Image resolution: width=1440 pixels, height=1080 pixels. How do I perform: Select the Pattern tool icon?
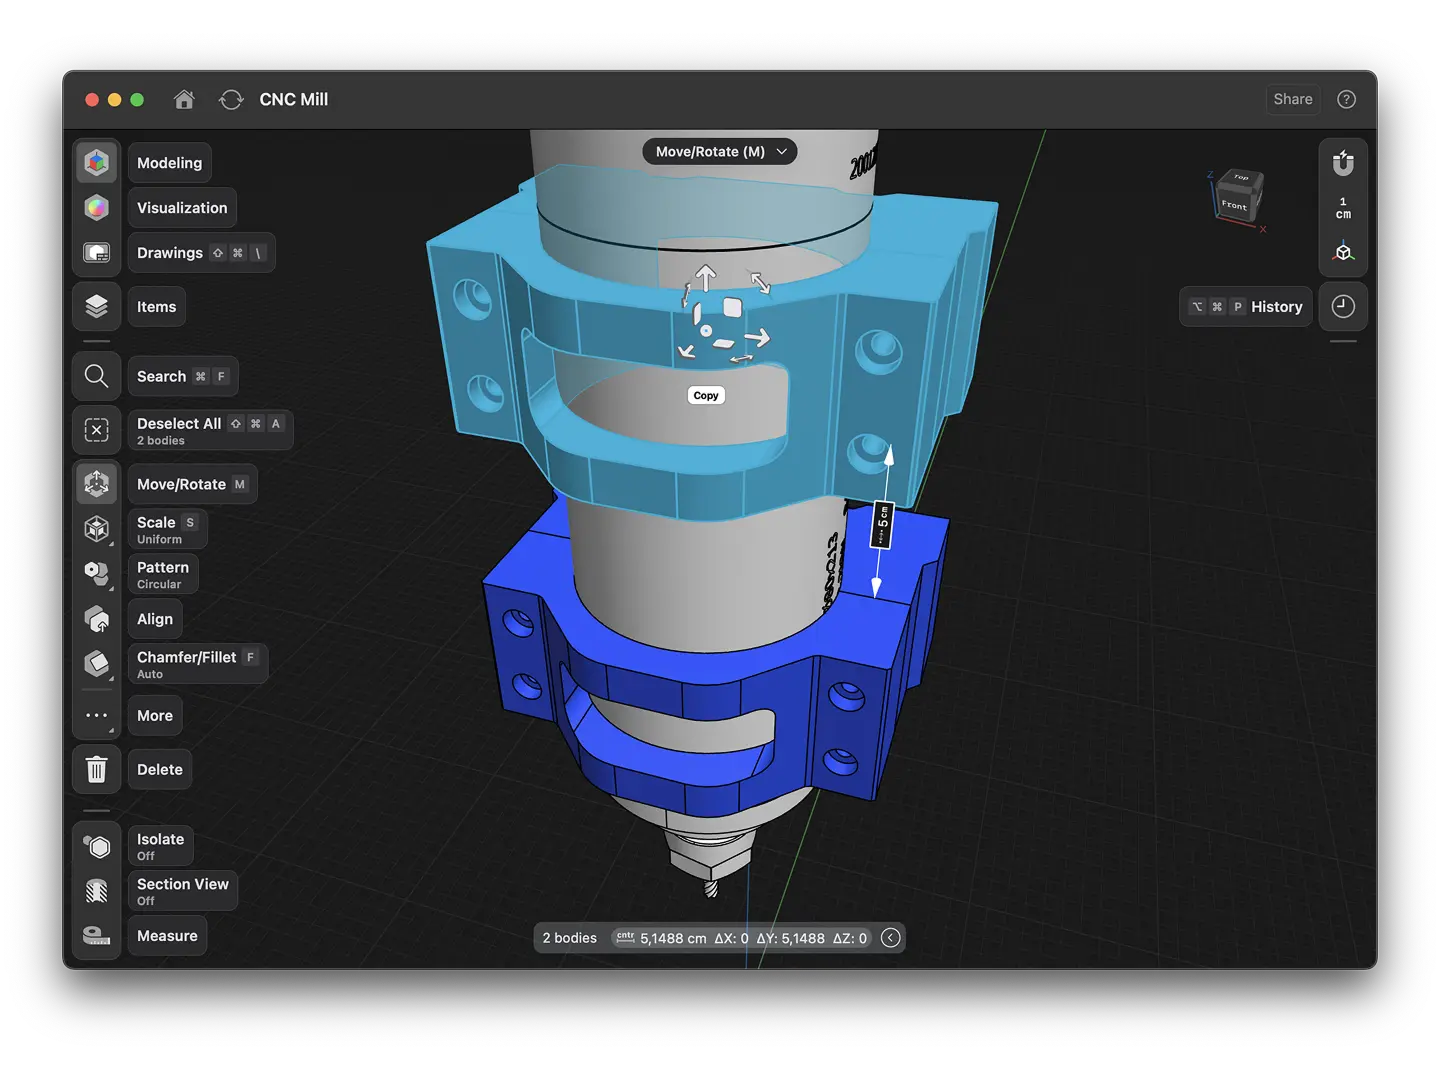(x=96, y=574)
